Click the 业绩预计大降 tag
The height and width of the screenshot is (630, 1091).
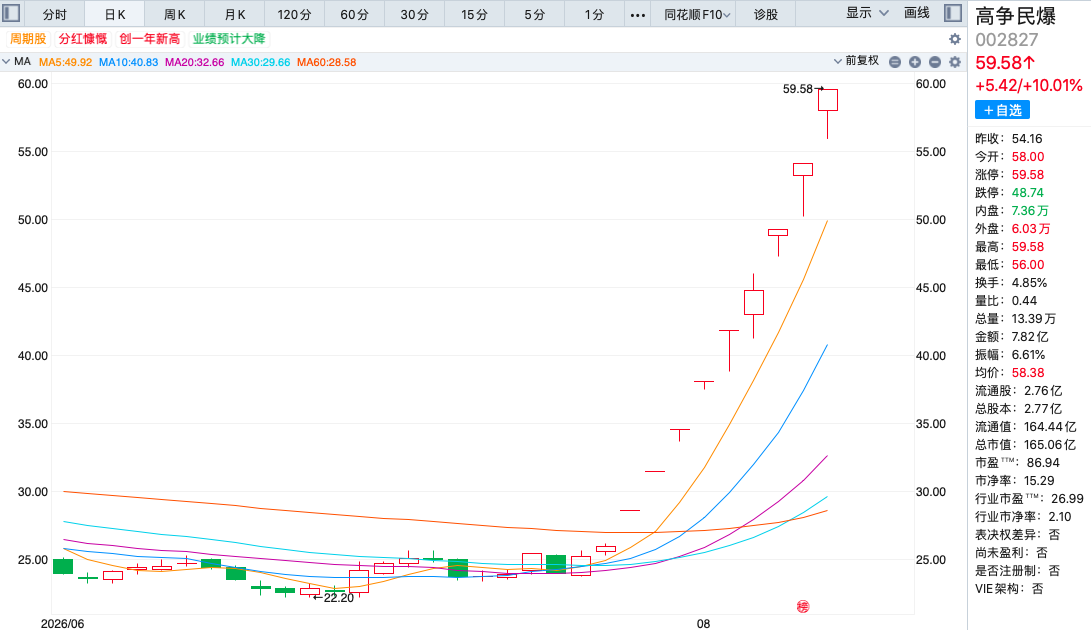tap(229, 39)
